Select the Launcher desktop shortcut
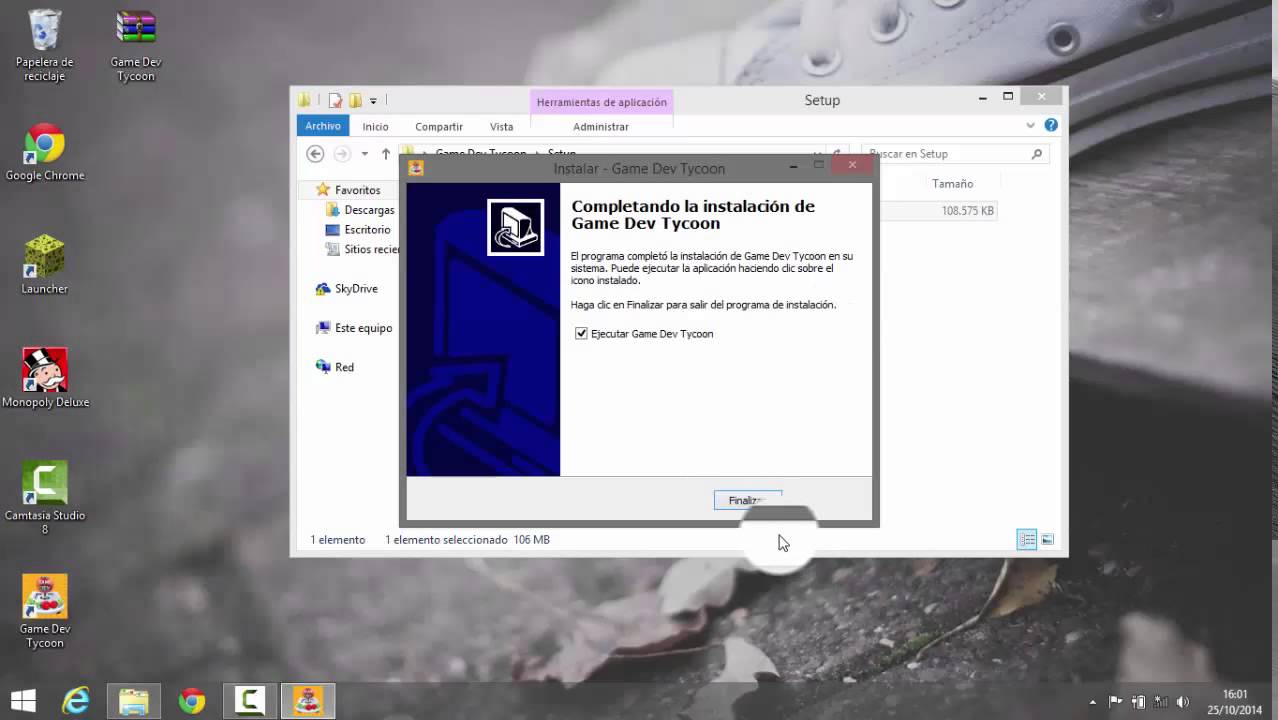 coord(45,265)
